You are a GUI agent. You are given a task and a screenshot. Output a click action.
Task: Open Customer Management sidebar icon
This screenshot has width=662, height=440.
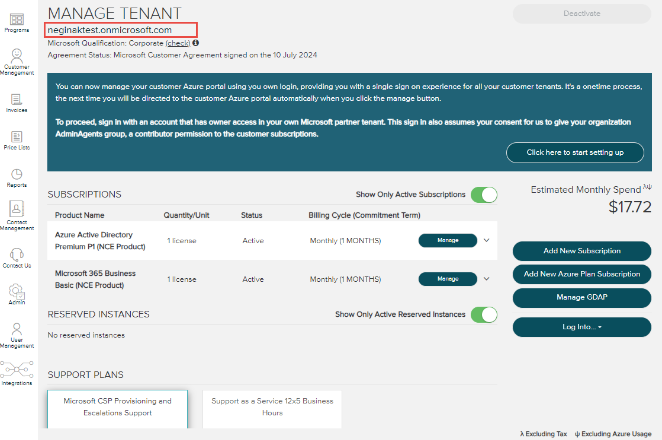pos(17,60)
